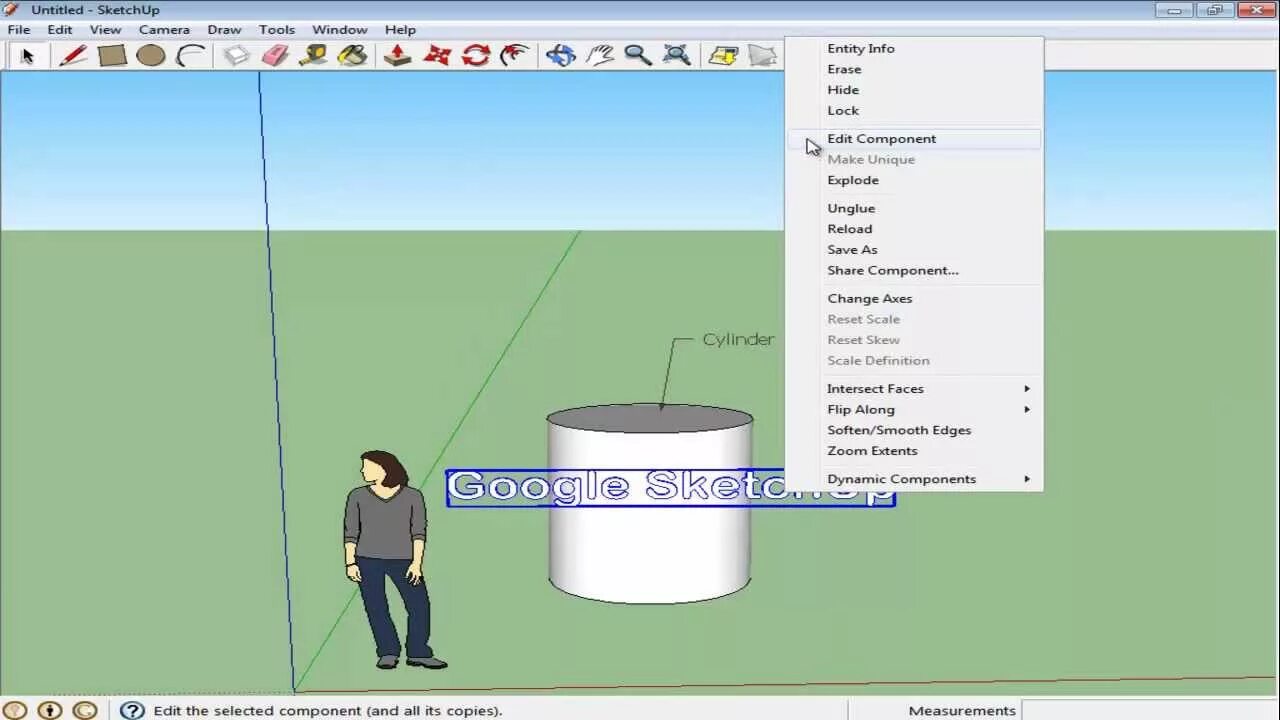Select the Zoom Extents tool
This screenshot has width=1280, height=720.
pos(677,56)
